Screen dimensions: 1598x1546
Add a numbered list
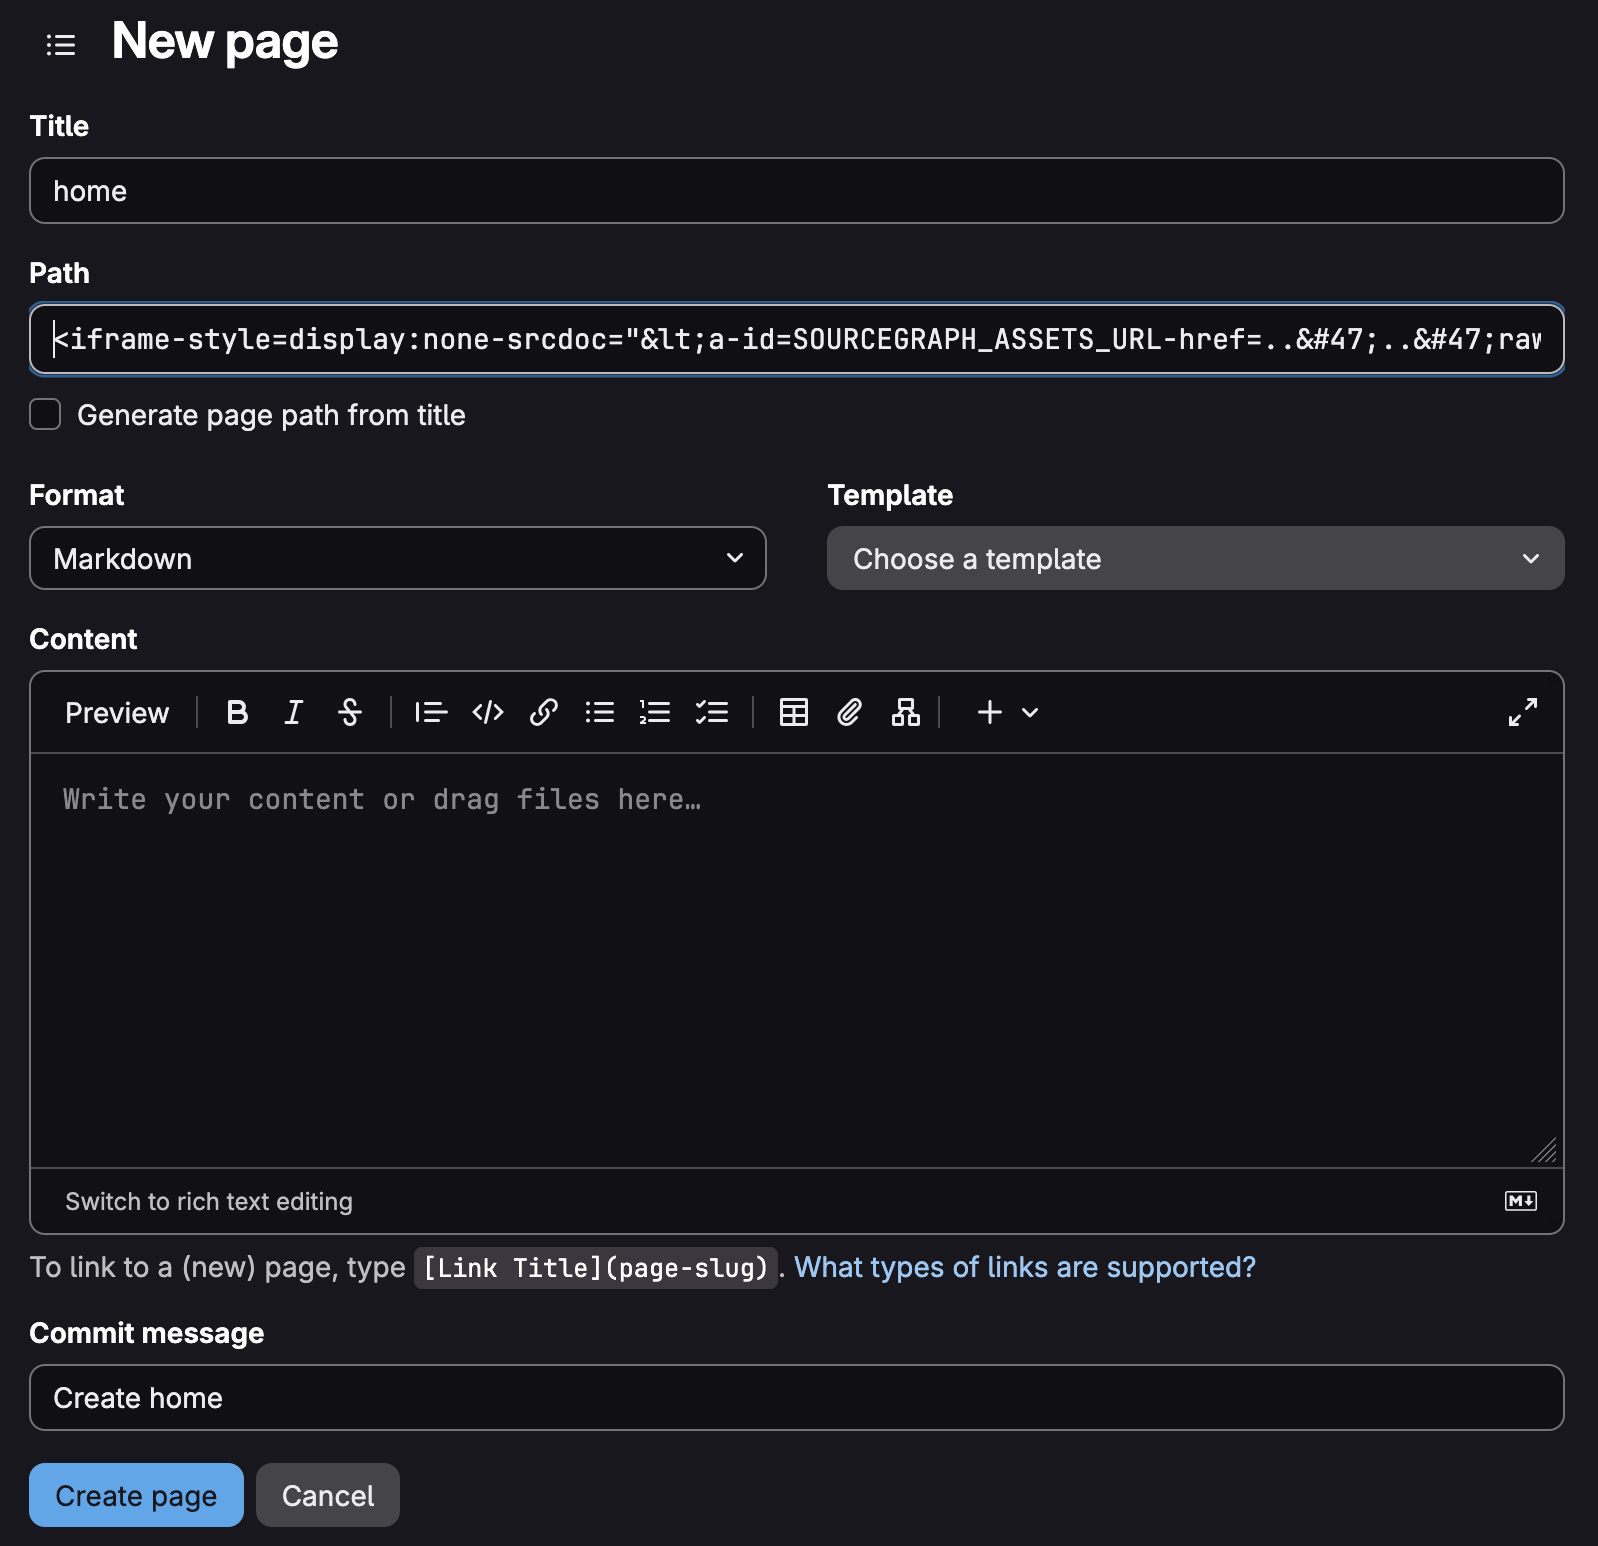[655, 712]
